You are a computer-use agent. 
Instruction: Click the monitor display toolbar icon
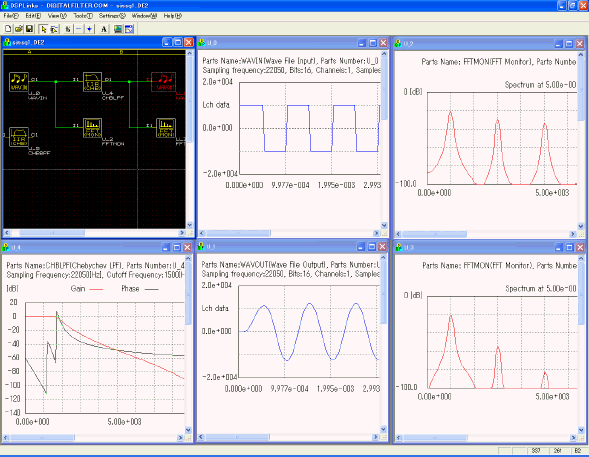coord(118,29)
